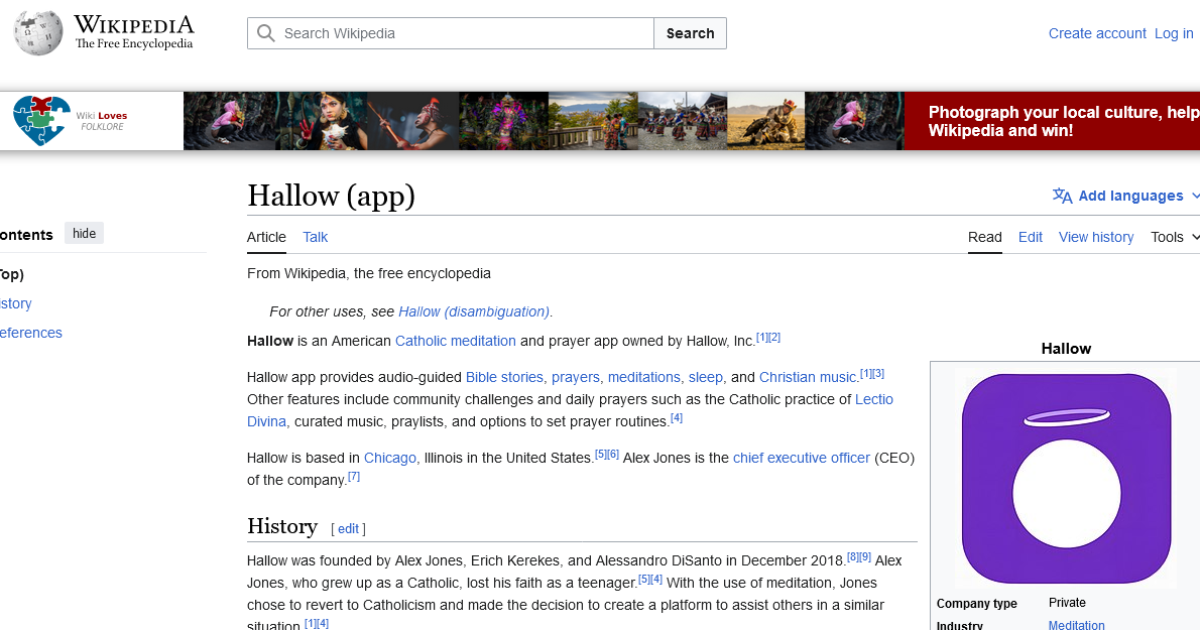Screen dimensions: 1200x630
Task: Open the View history tab
Action: [x=1096, y=237]
